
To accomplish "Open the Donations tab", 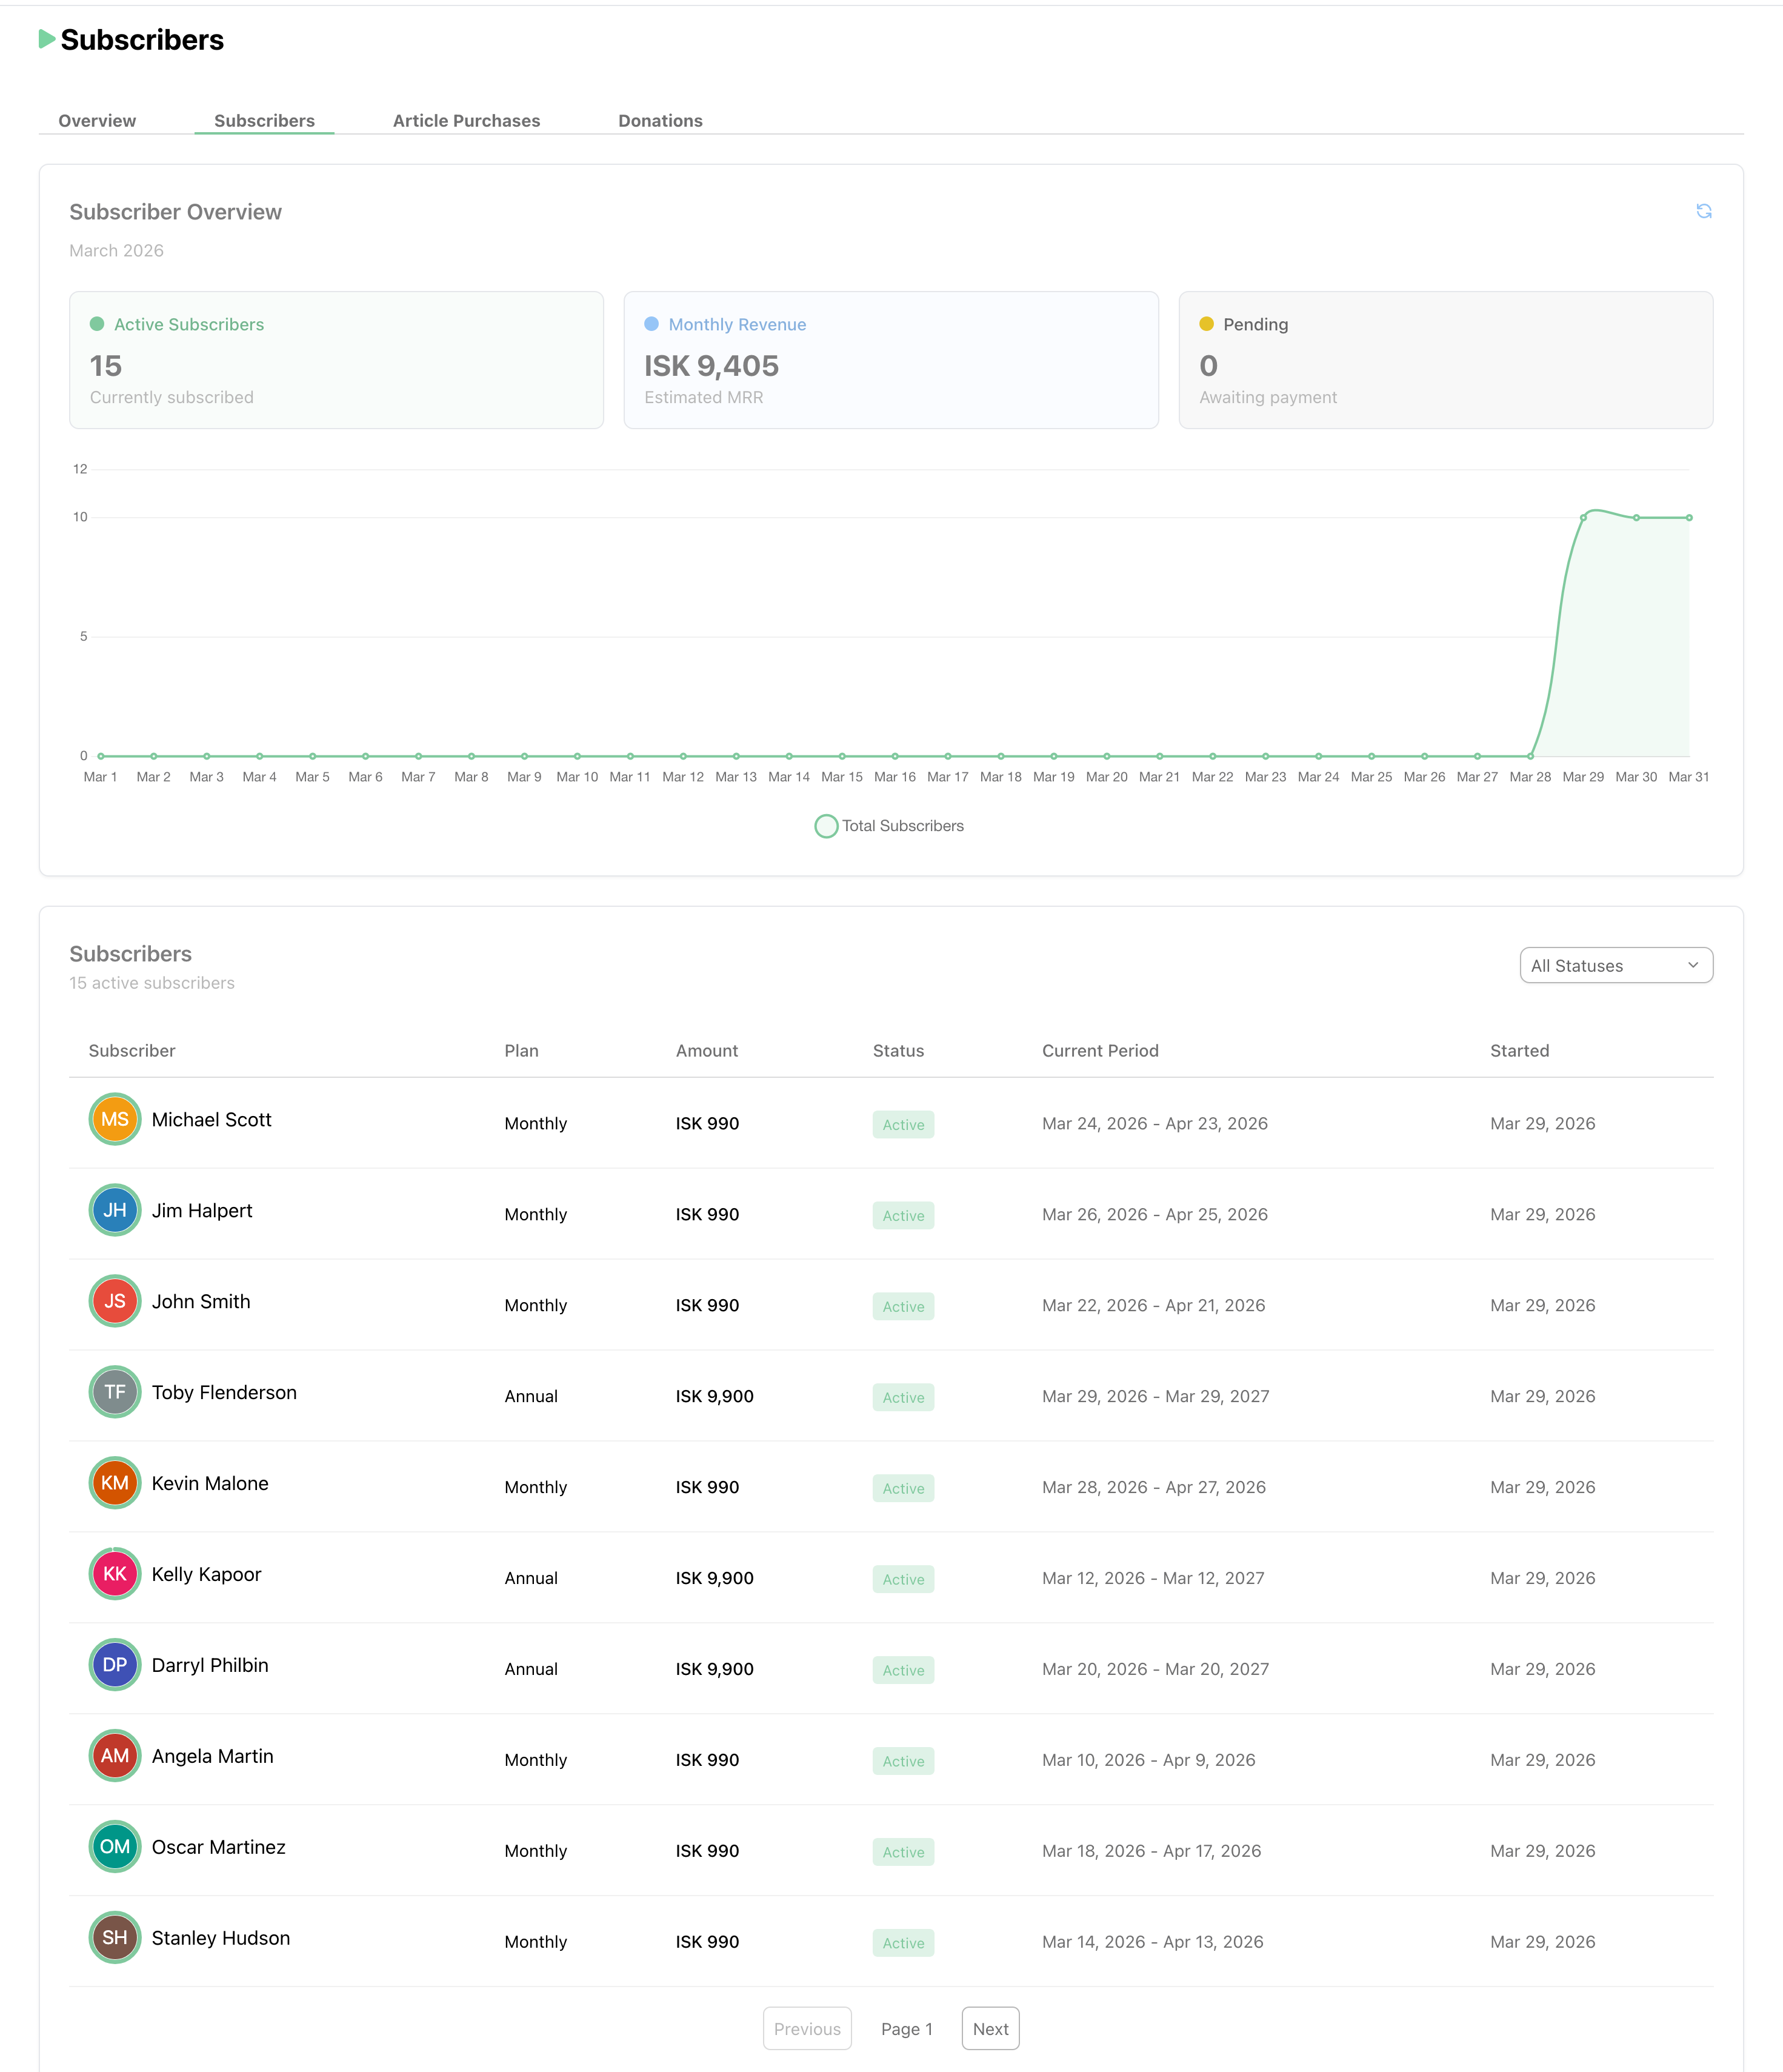I will (x=660, y=120).
